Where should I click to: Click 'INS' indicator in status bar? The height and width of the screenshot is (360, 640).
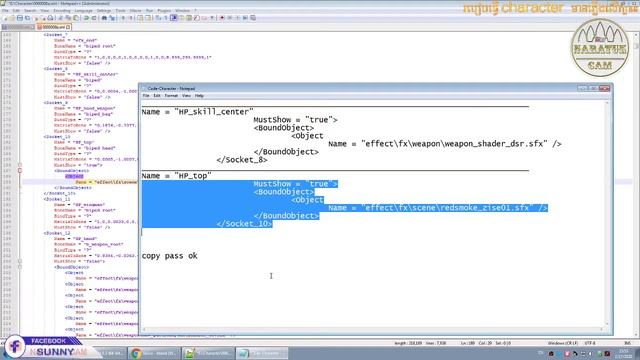628,343
